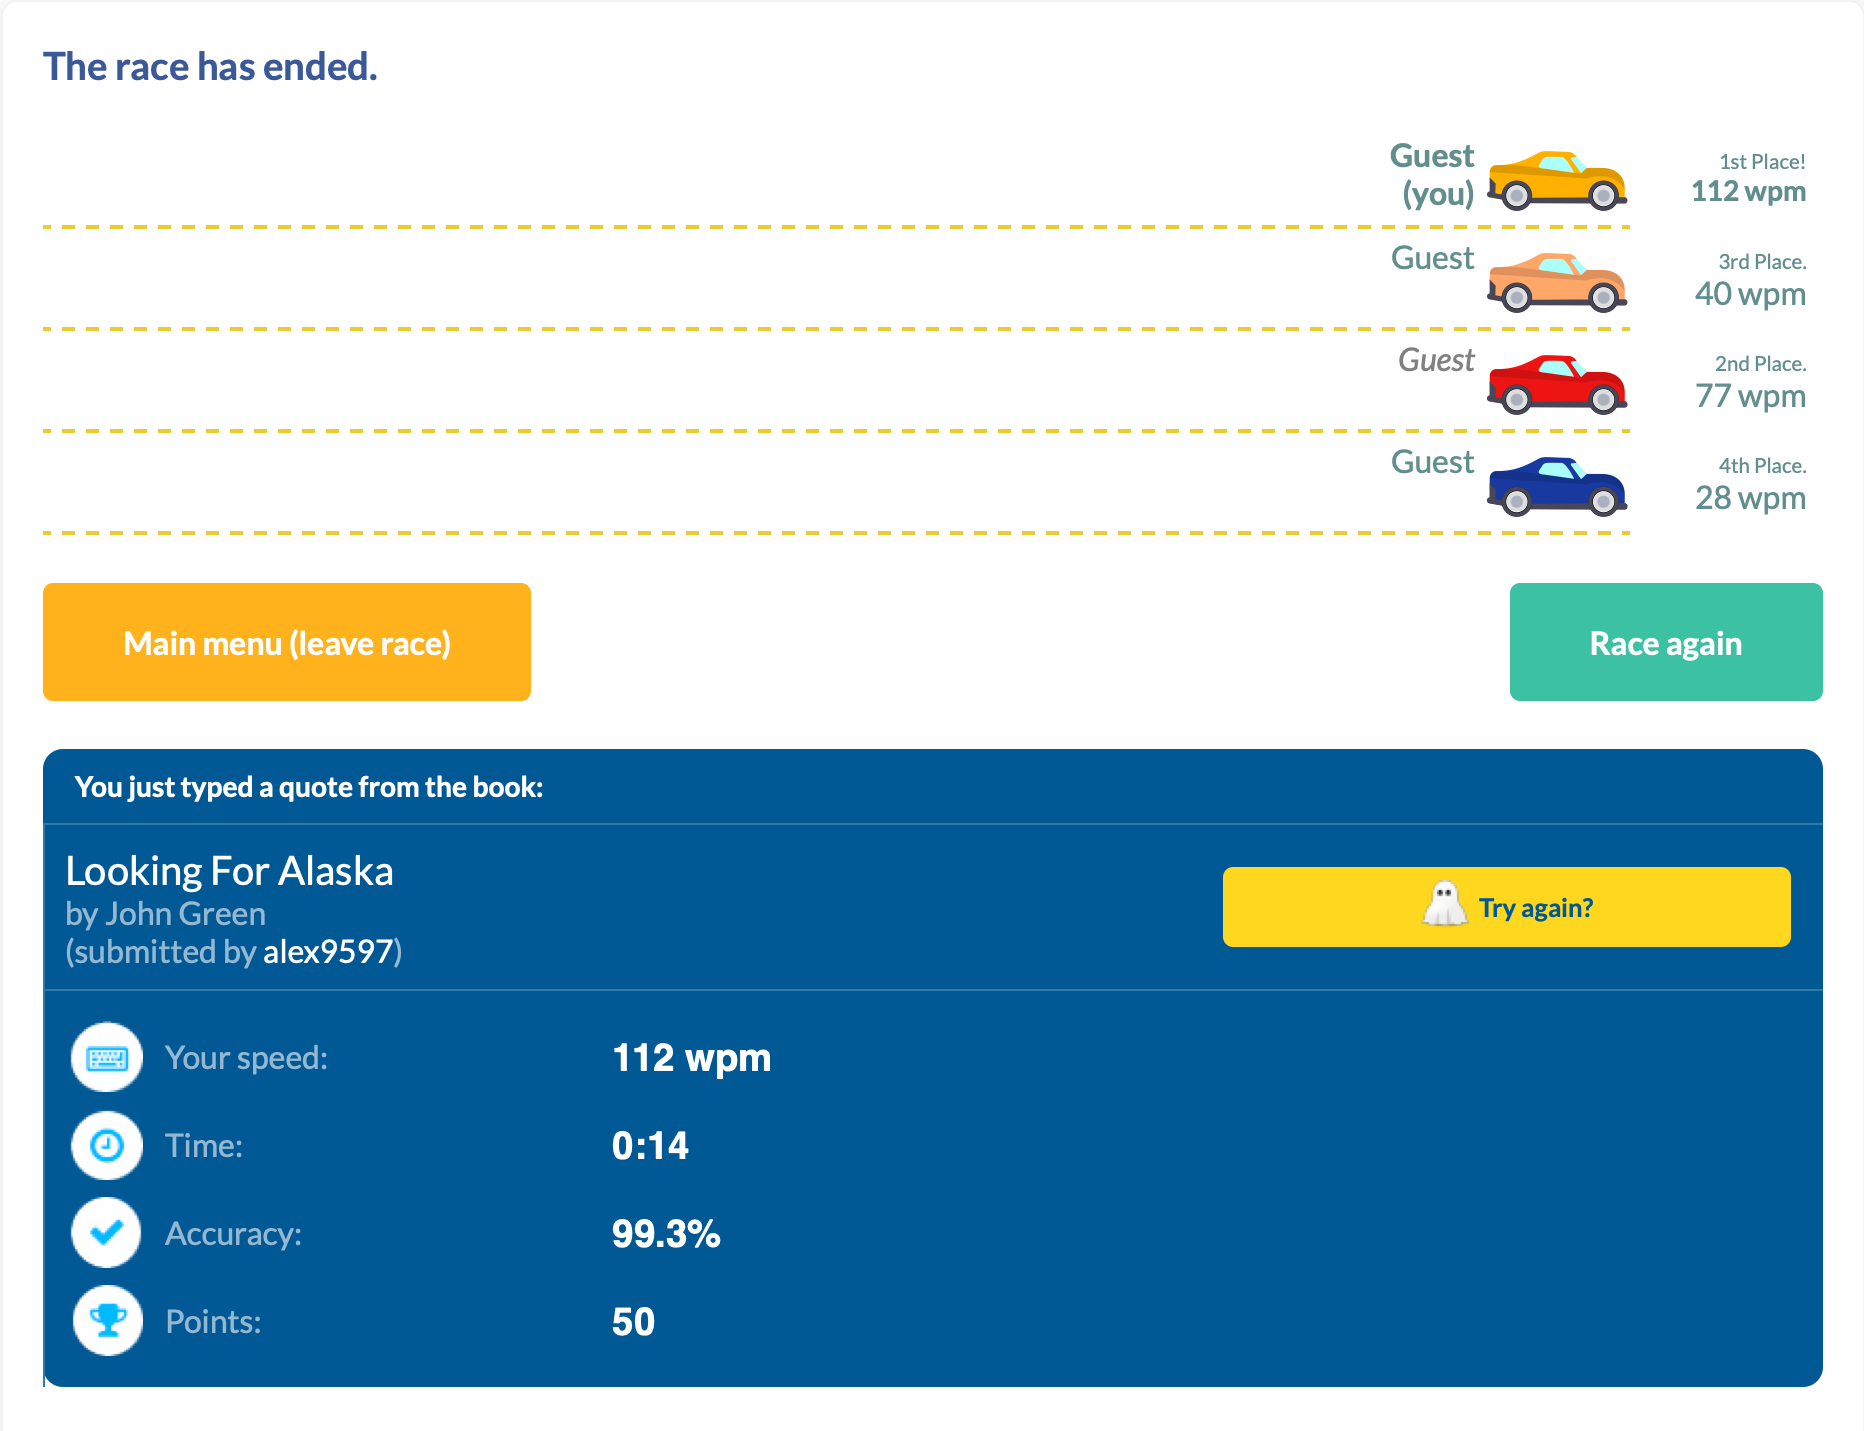Click the 99.3% accuracy value

(665, 1234)
